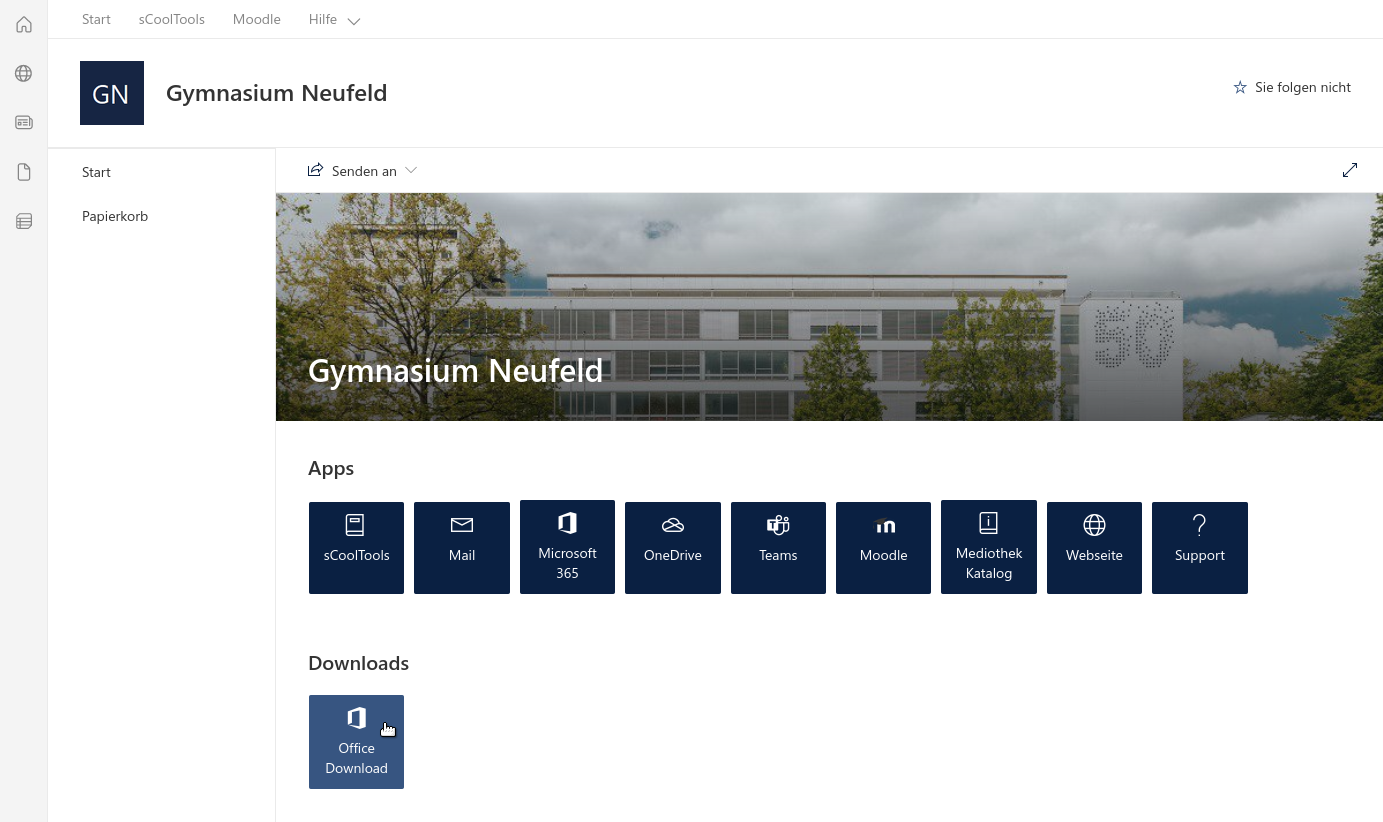
Task: Open the Teams app tile
Action: coord(778,547)
